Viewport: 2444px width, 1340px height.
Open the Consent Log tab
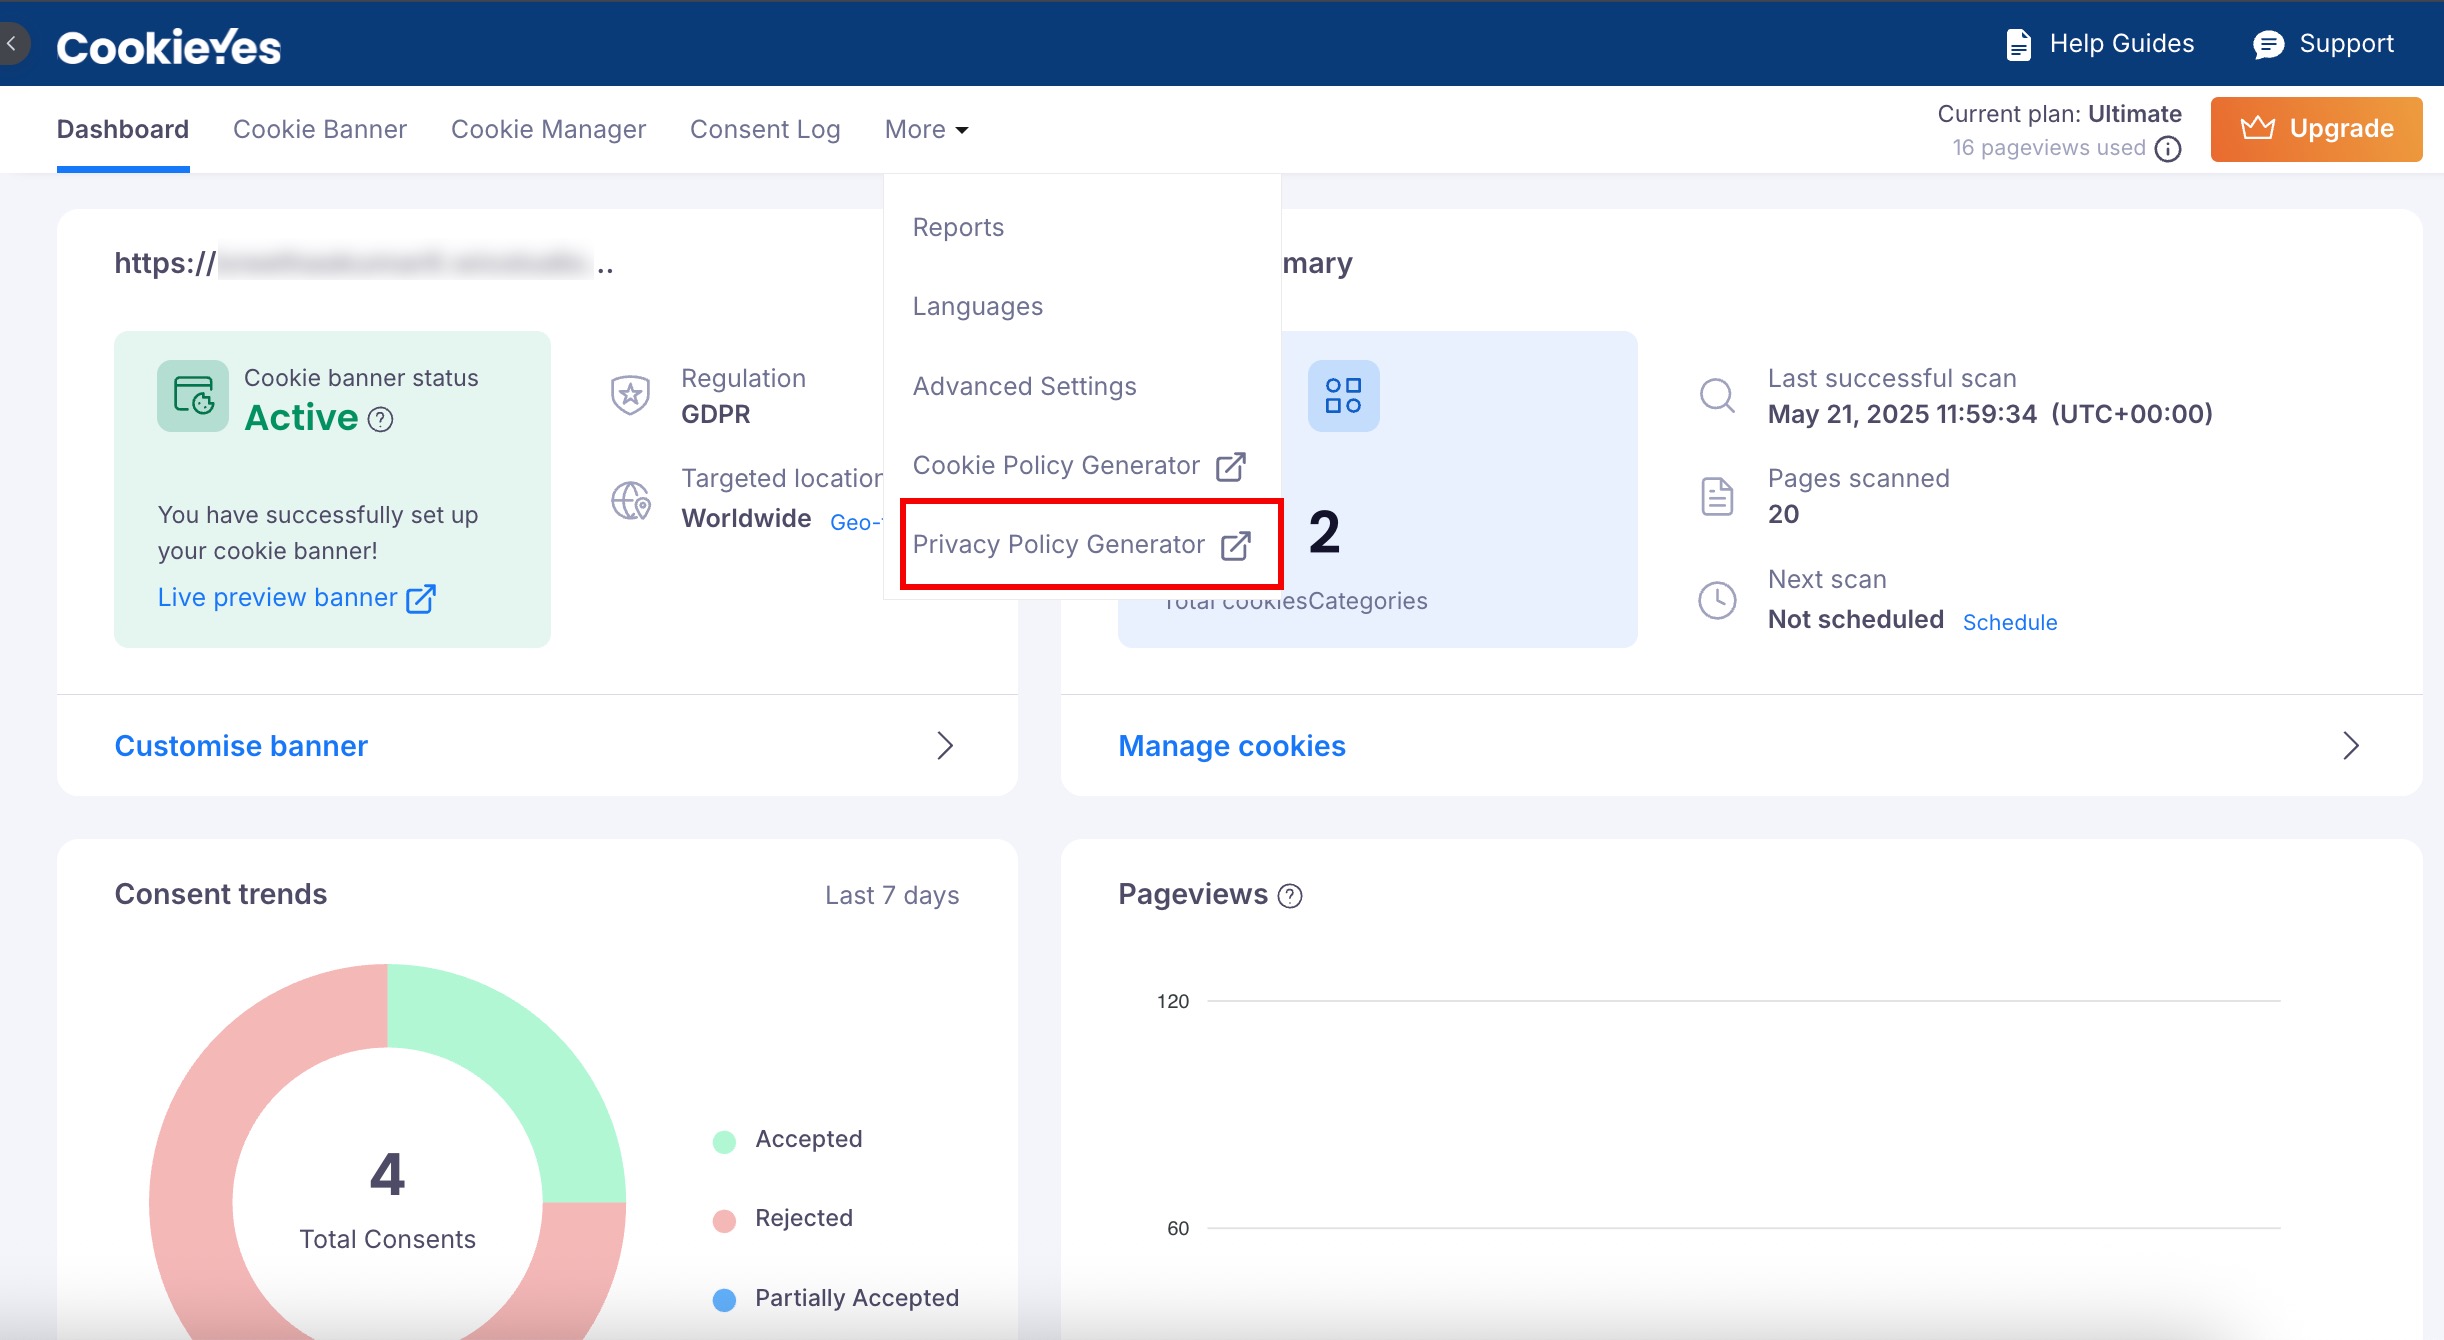pyautogui.click(x=764, y=130)
